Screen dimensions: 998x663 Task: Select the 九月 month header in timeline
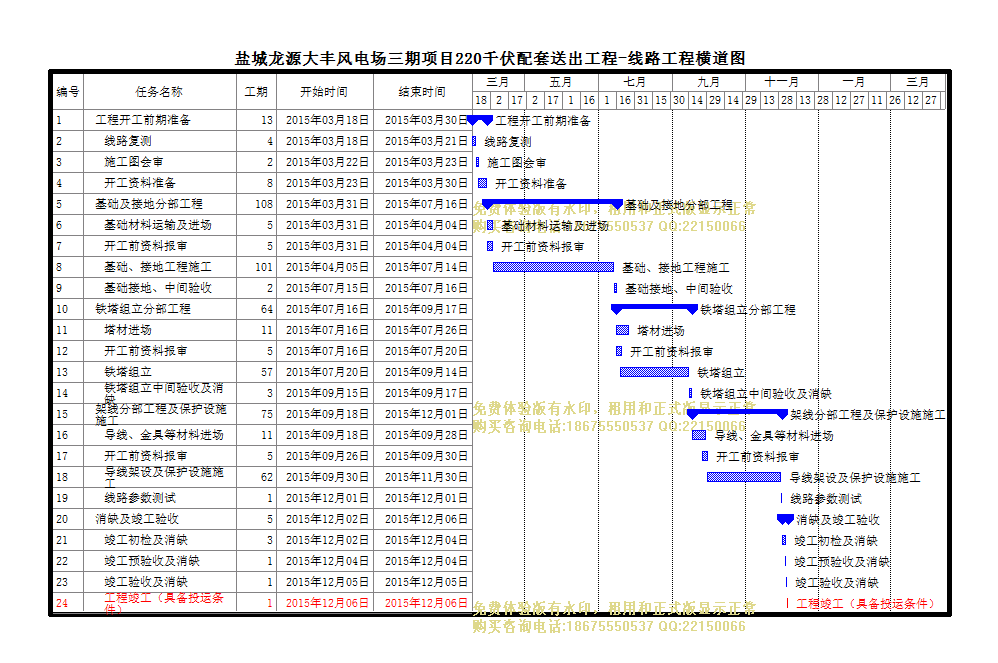708,82
